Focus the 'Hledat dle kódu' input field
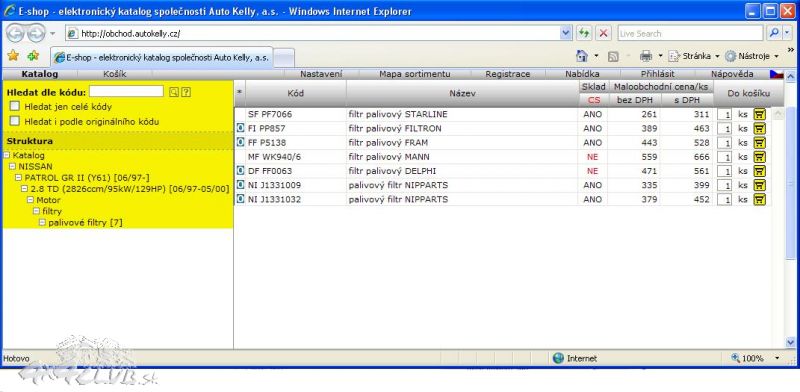 pyautogui.click(x=126, y=91)
